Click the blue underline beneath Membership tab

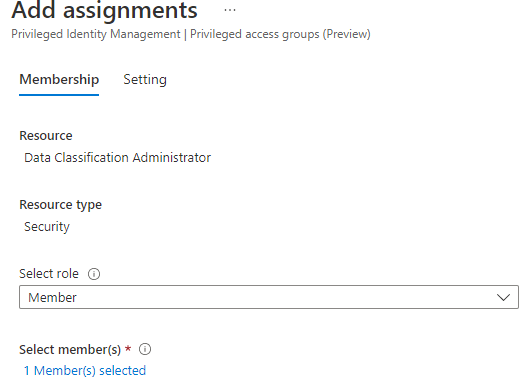coord(59,95)
